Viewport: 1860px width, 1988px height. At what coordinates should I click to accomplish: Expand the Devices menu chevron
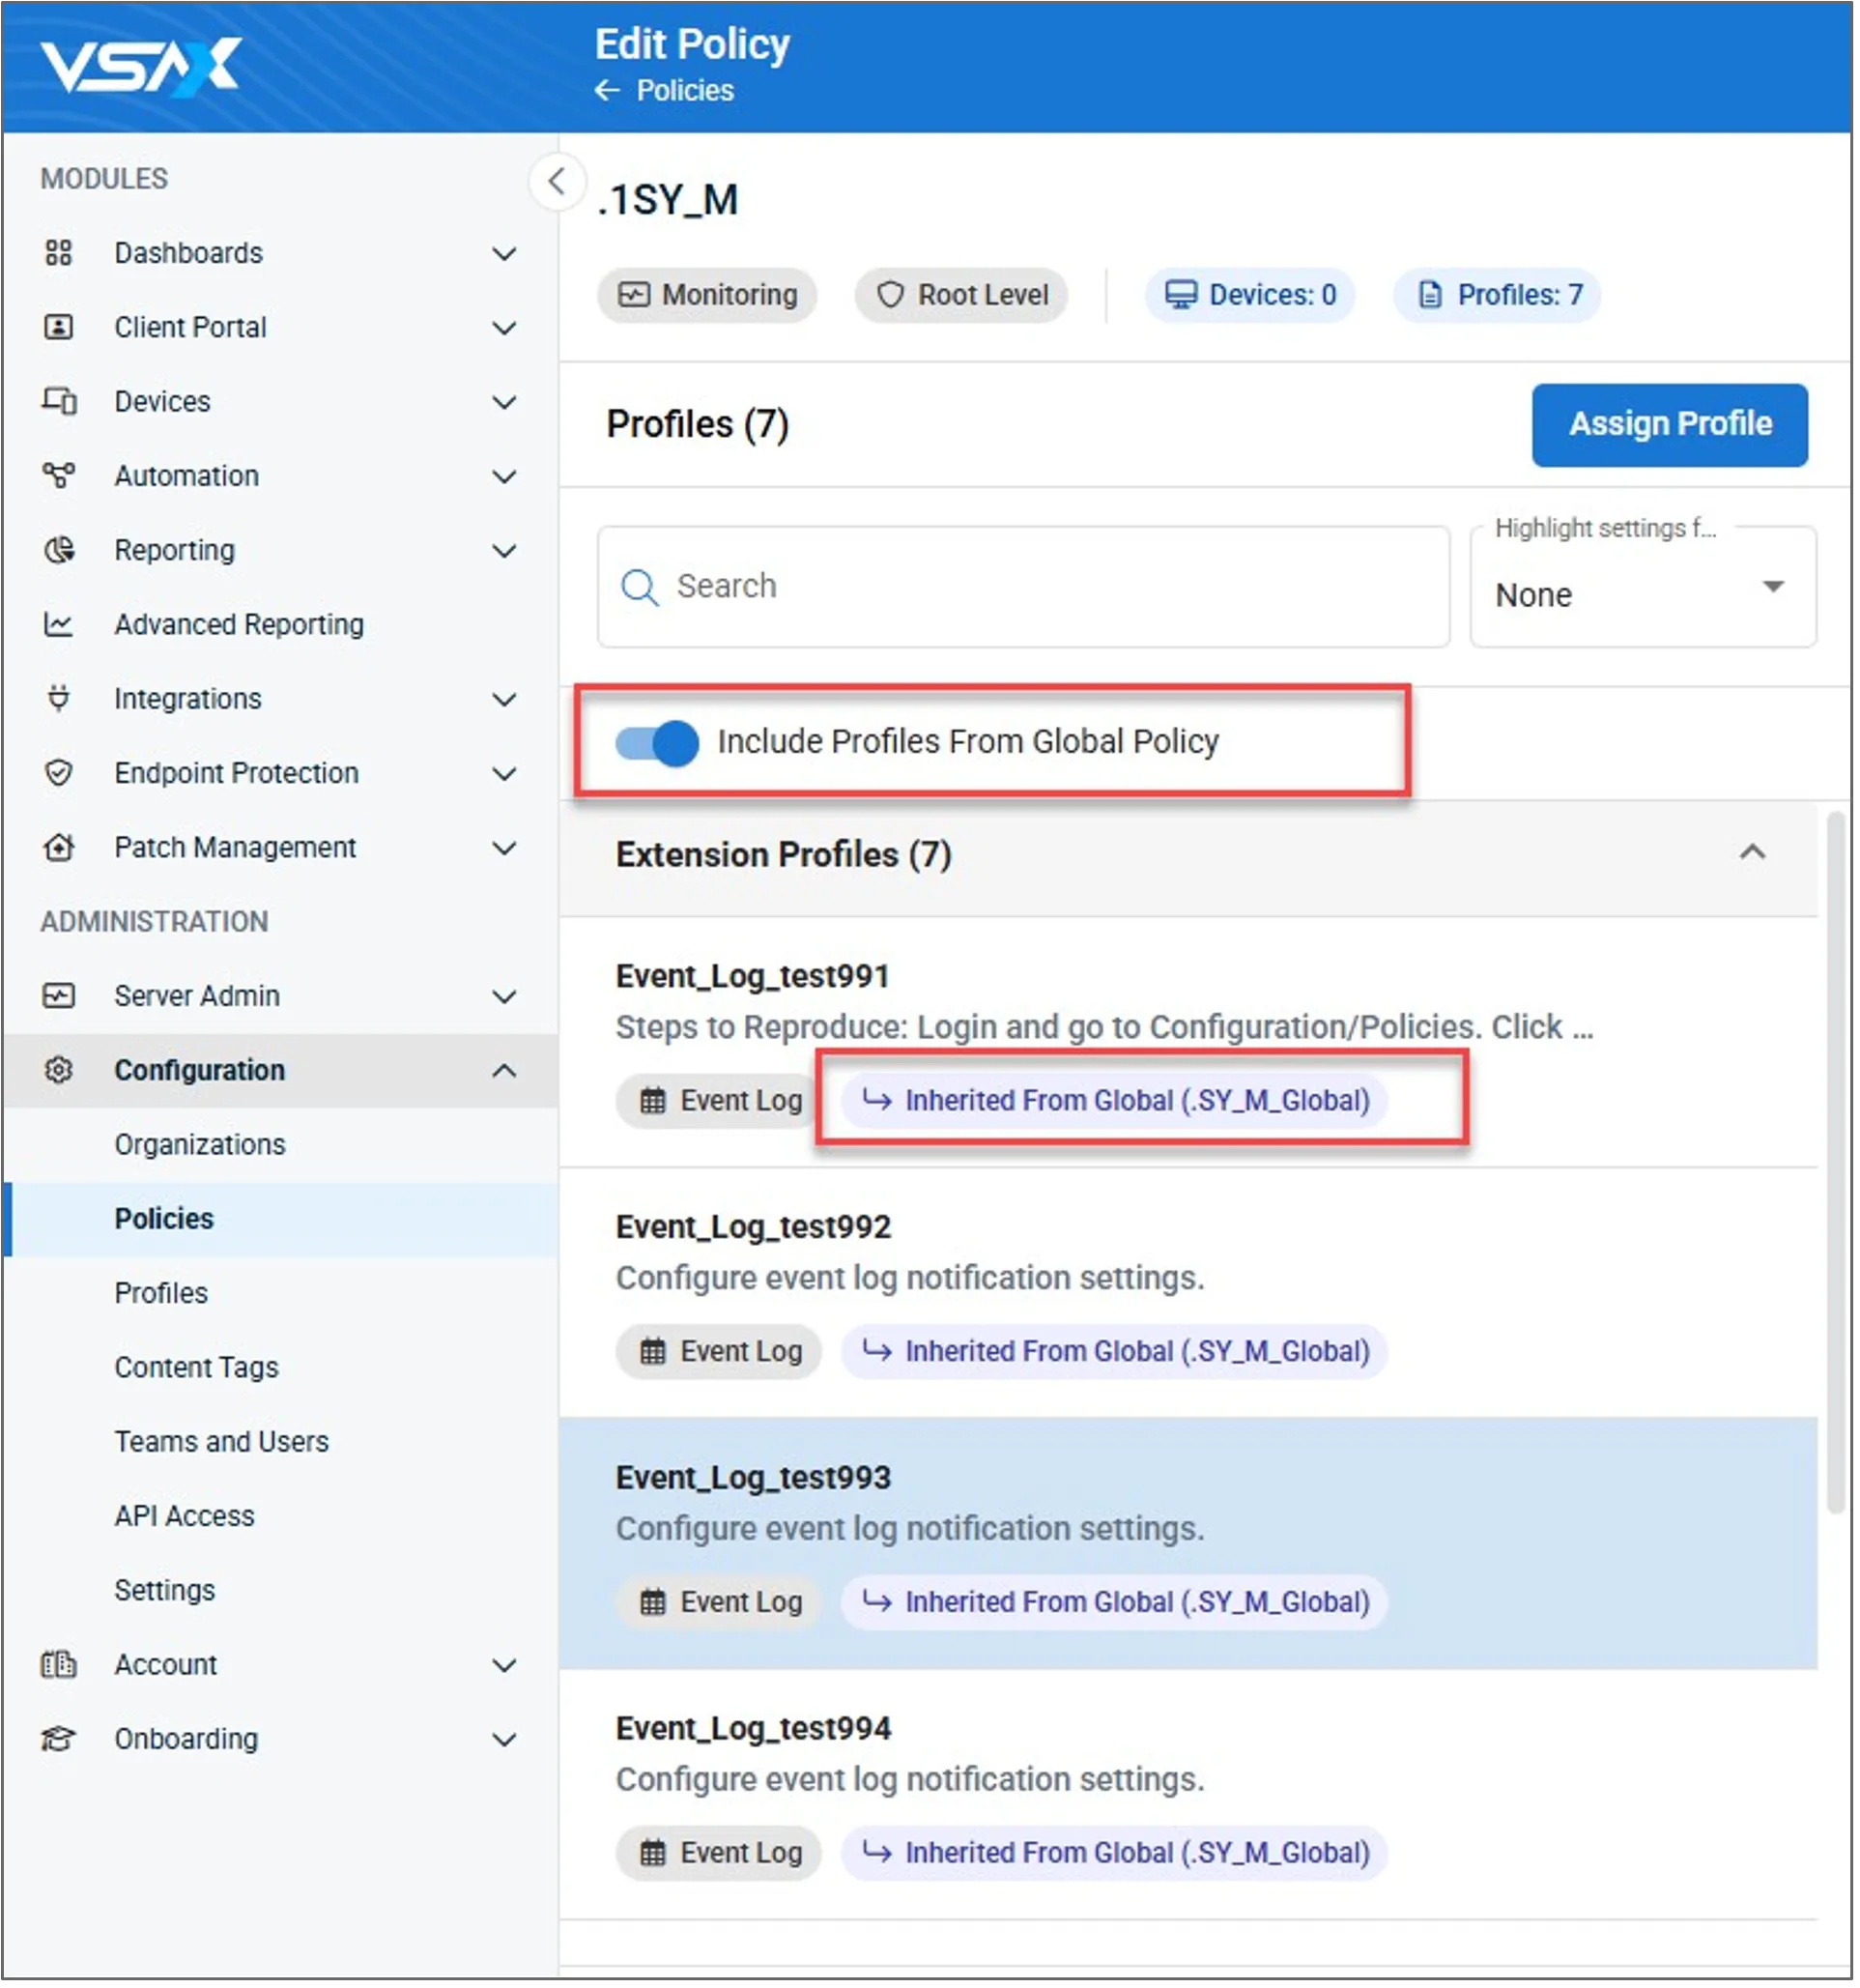coord(505,402)
